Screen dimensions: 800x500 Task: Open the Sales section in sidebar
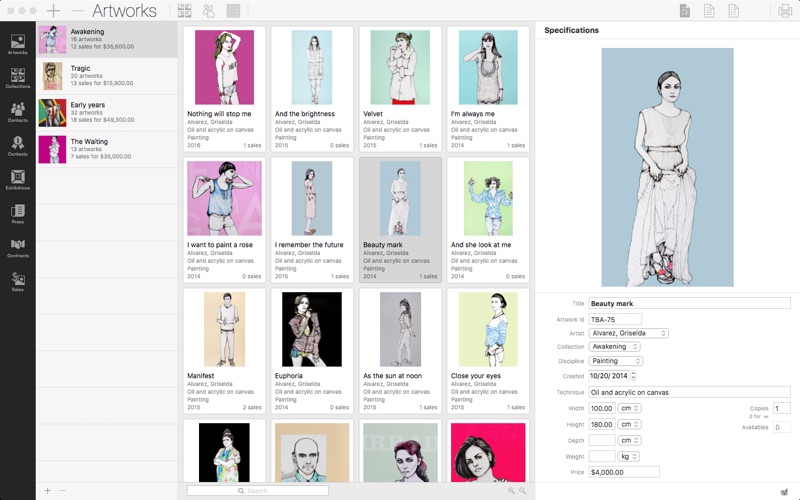tap(18, 282)
